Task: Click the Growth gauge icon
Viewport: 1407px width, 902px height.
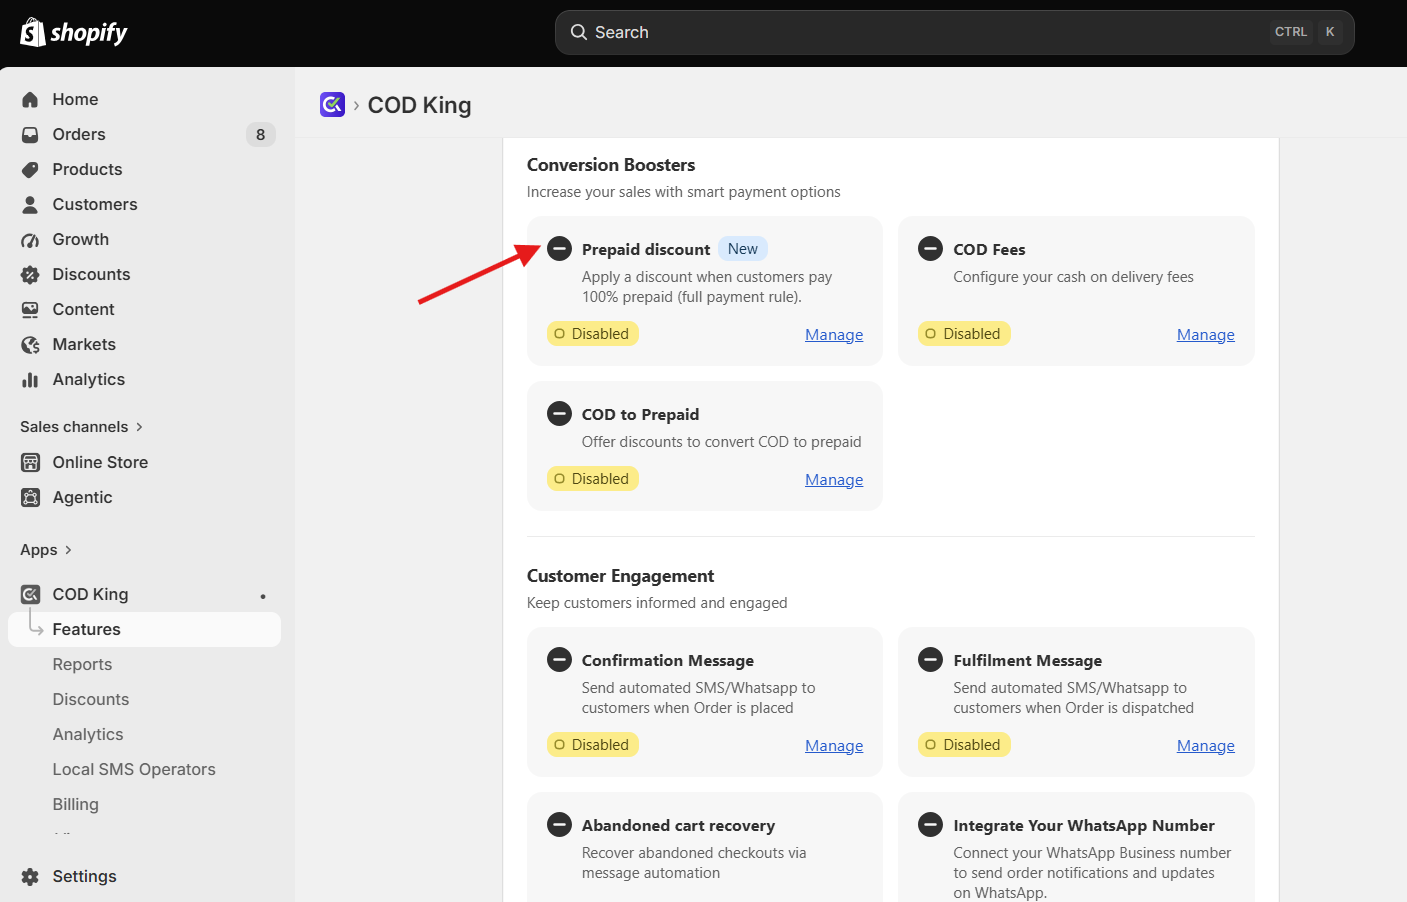Action: click(x=31, y=240)
